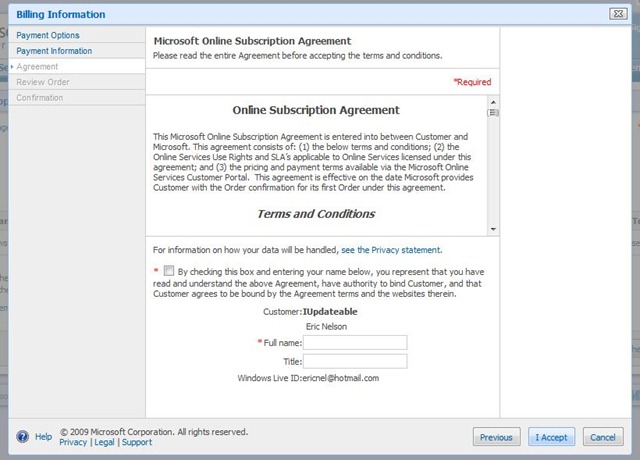640x460 pixels.
Task: Check the agreement acceptance checkbox
Action: (169, 271)
